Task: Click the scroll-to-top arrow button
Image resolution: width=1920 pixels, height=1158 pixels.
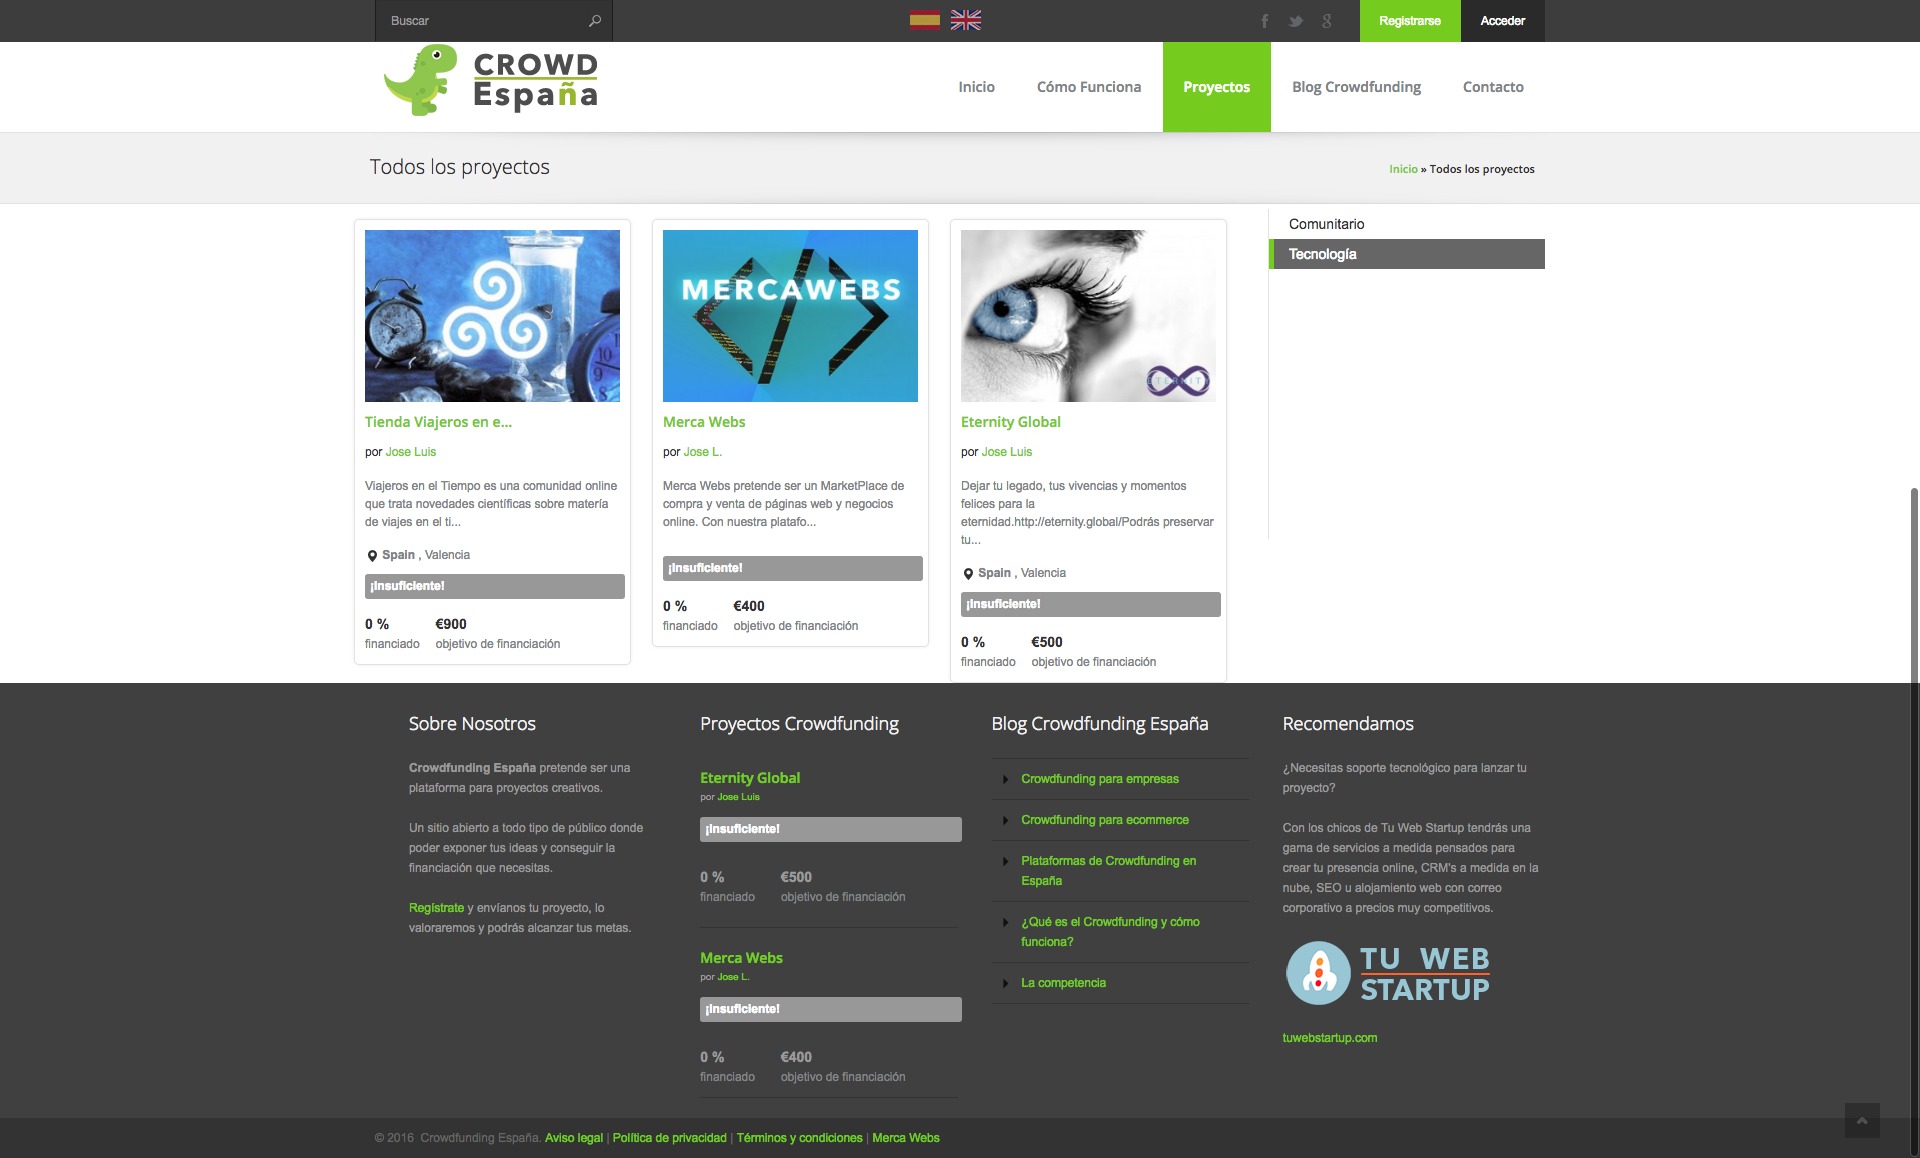Action: tap(1862, 1120)
